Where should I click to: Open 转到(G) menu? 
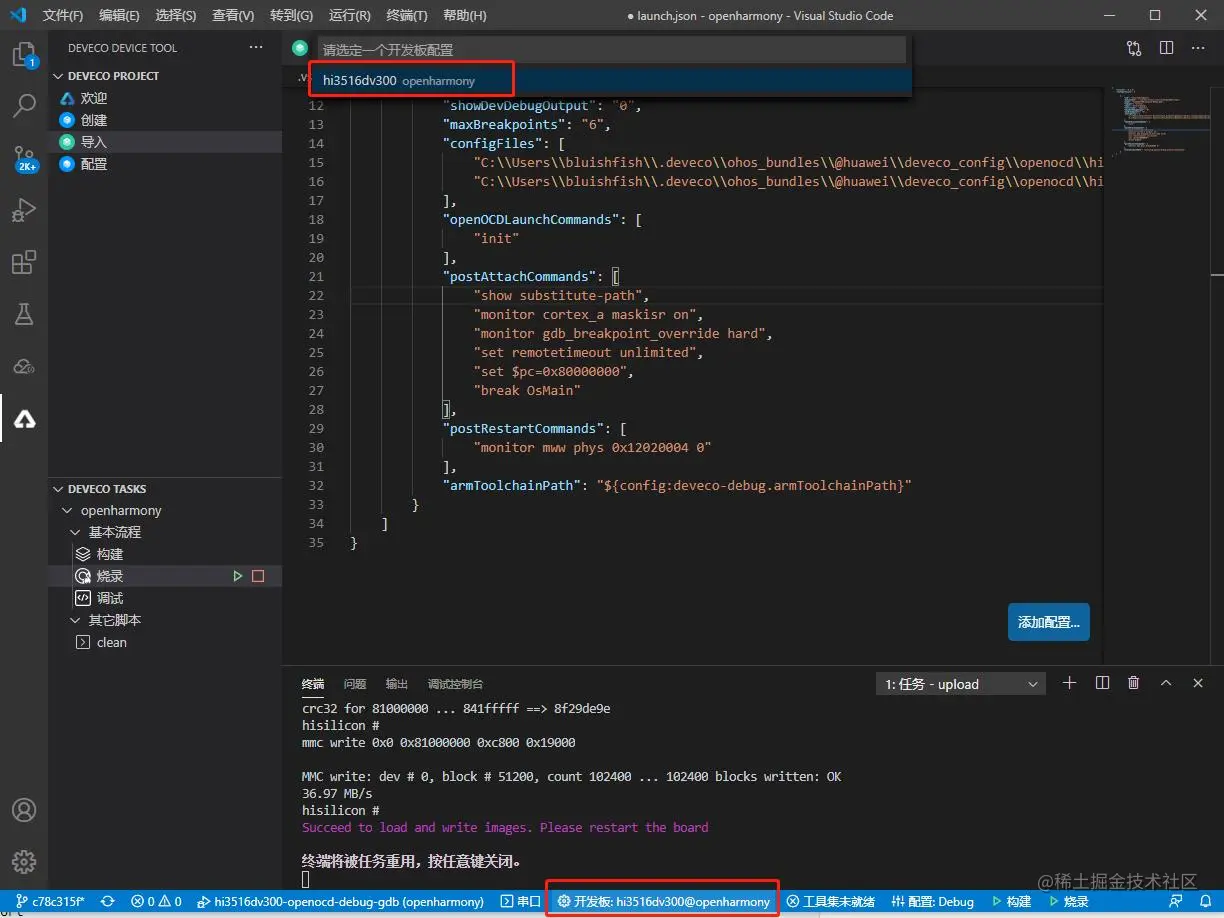pos(291,15)
